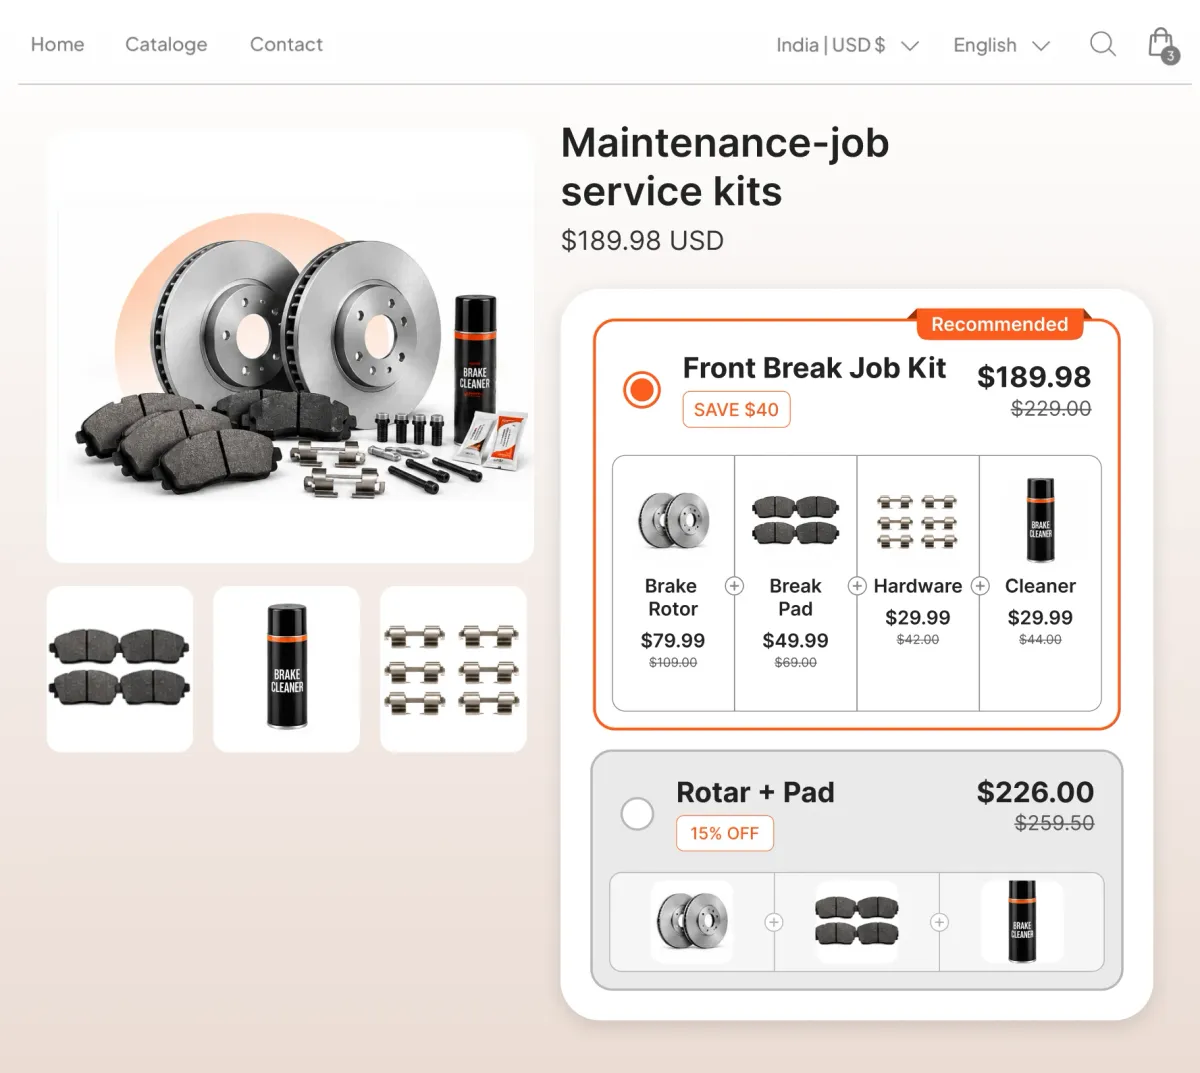
Task: Click Break Pad image in Front Break Job Kit
Action: tap(796, 519)
